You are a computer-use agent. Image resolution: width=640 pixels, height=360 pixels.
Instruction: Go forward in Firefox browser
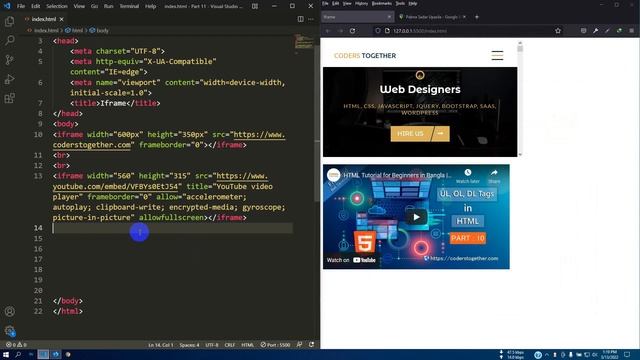click(x=340, y=31)
